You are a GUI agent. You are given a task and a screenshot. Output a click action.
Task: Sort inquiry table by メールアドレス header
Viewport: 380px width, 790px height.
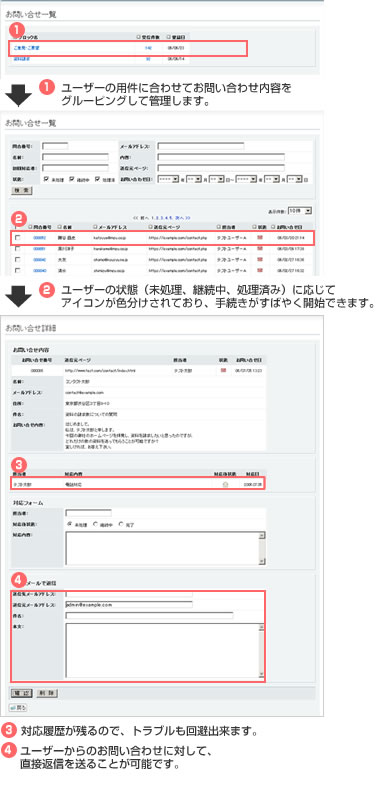coord(111,227)
